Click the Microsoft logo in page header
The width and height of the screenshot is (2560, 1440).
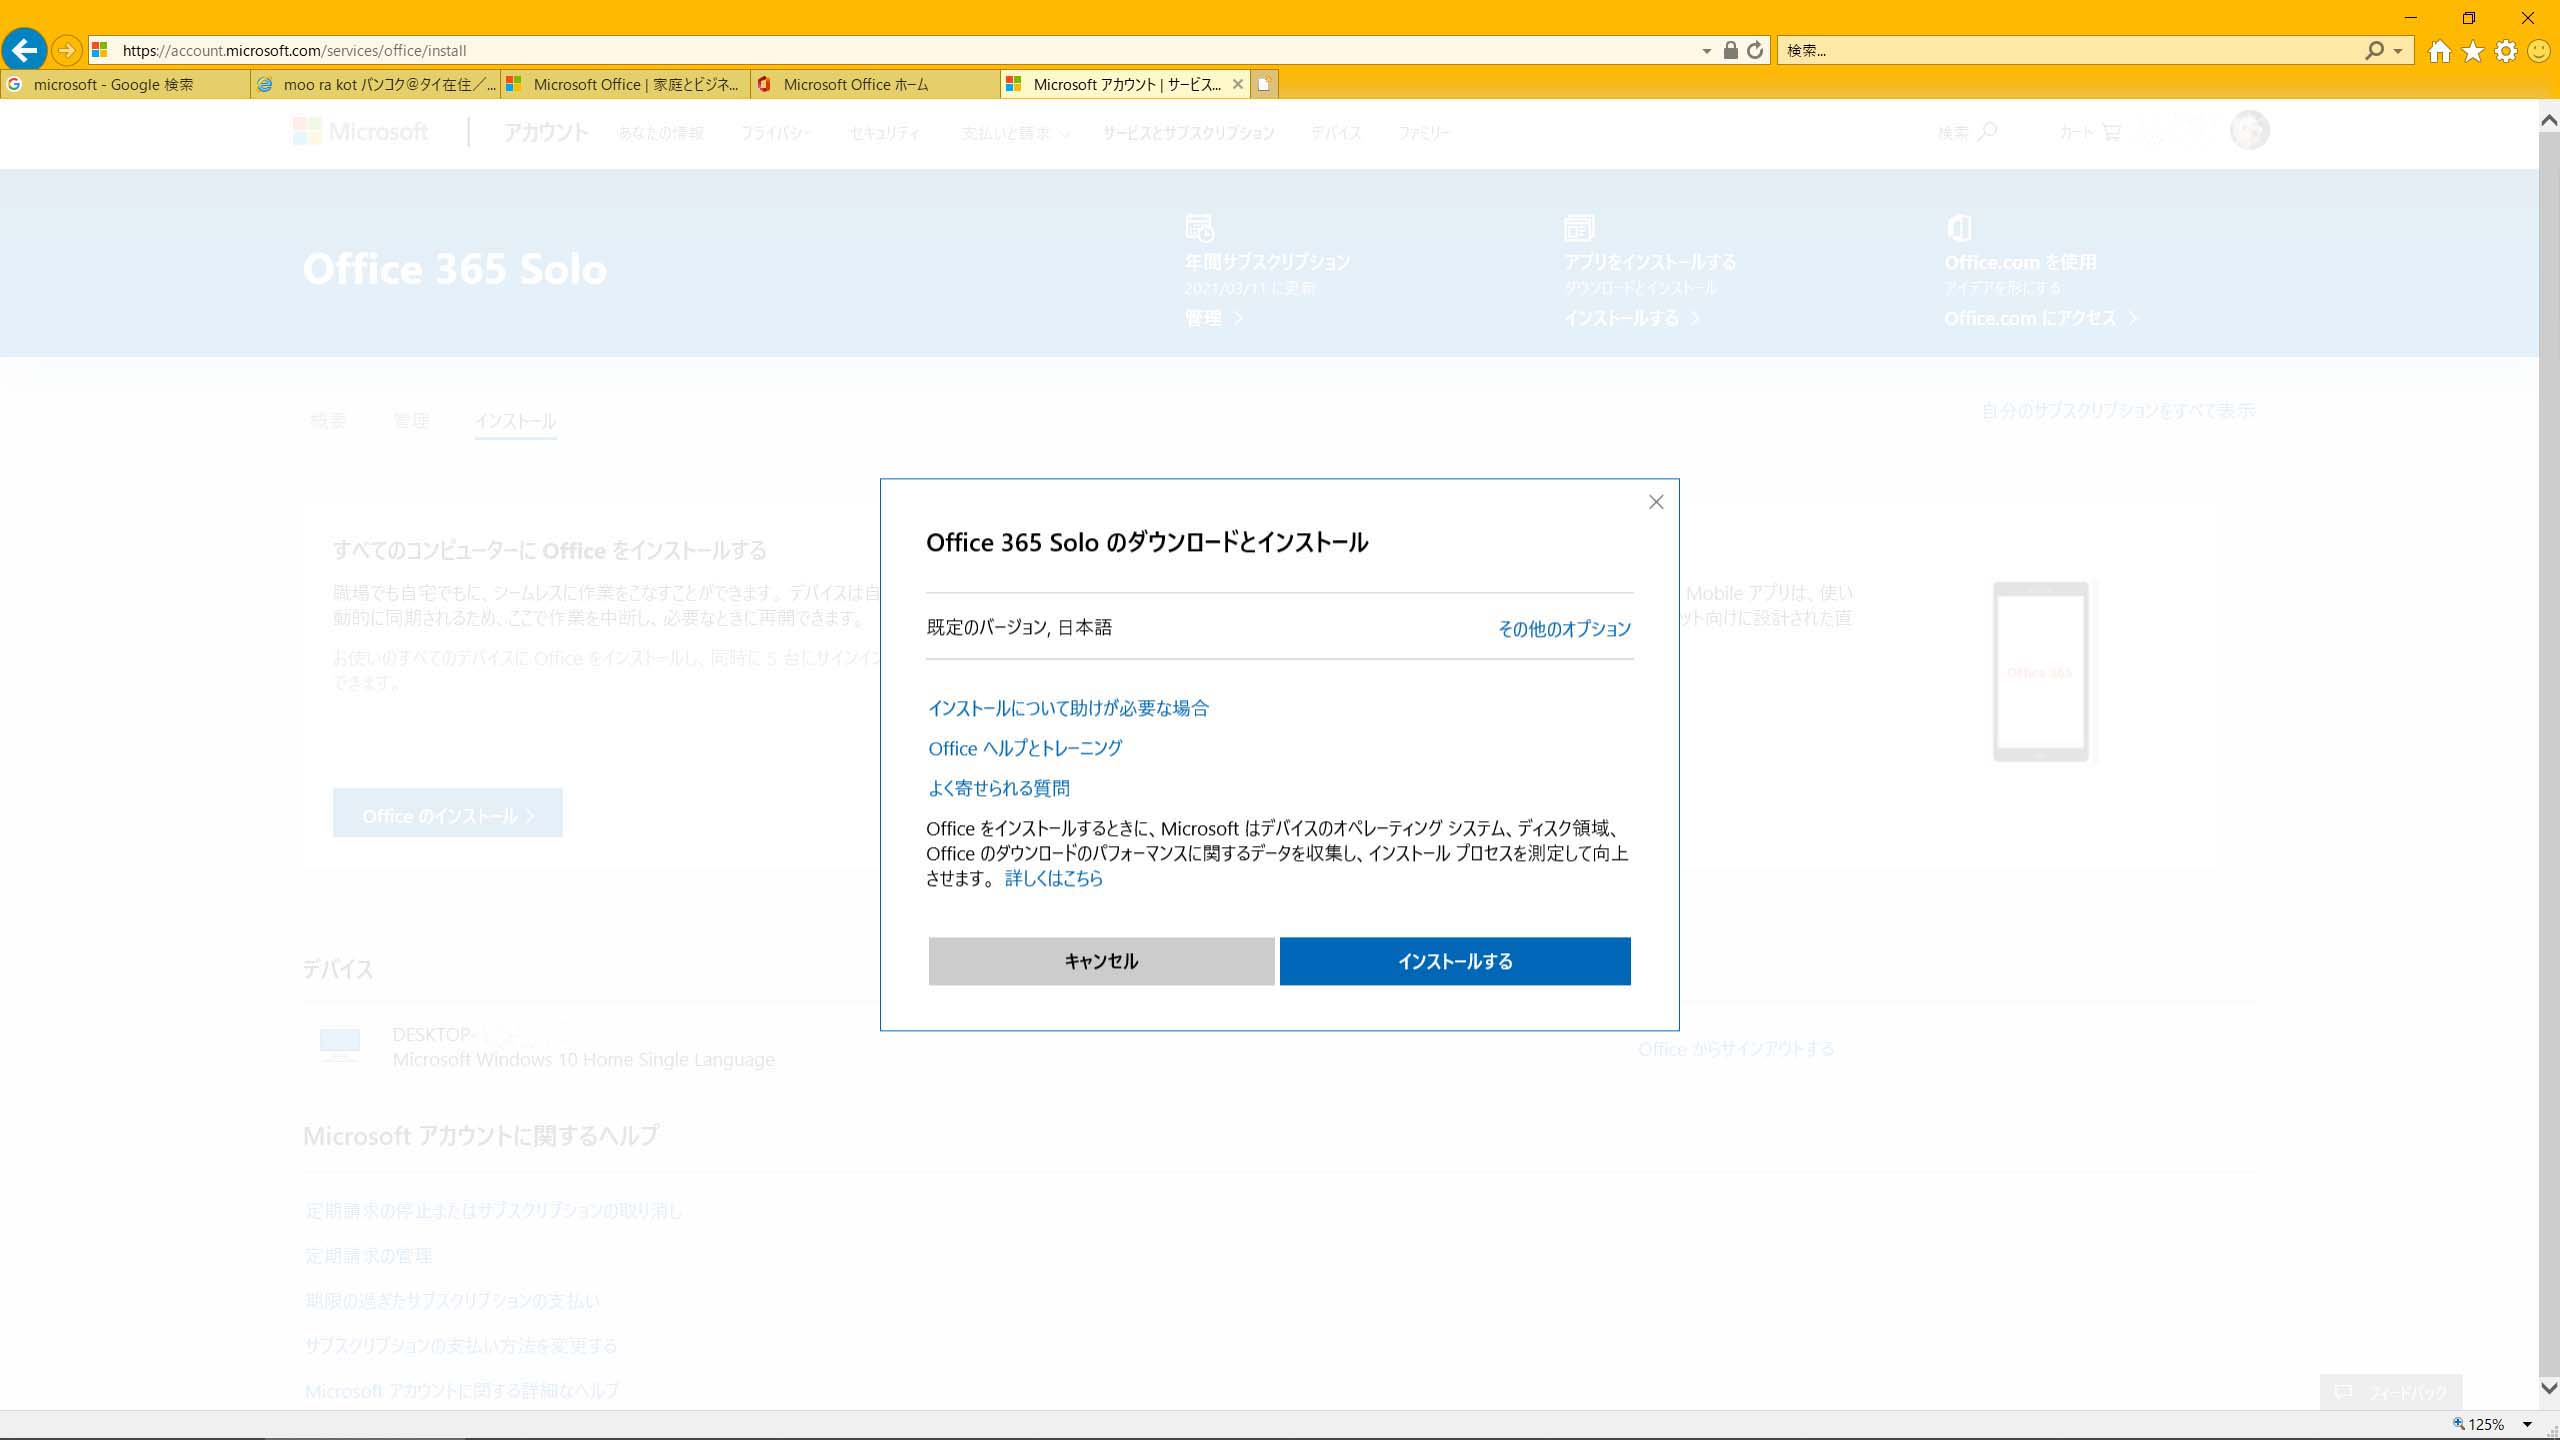click(360, 131)
